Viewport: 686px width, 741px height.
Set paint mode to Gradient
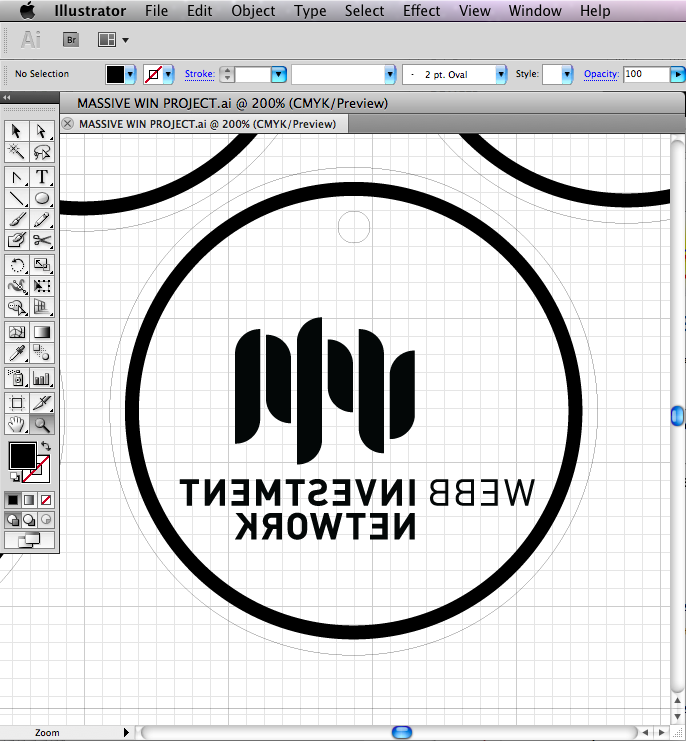pos(29,500)
